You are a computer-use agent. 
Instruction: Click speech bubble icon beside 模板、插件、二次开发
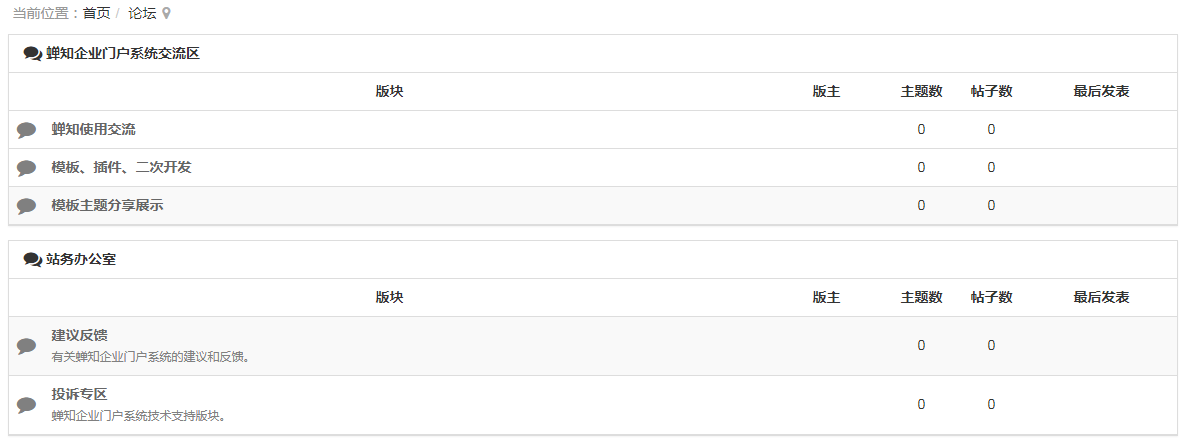27,168
